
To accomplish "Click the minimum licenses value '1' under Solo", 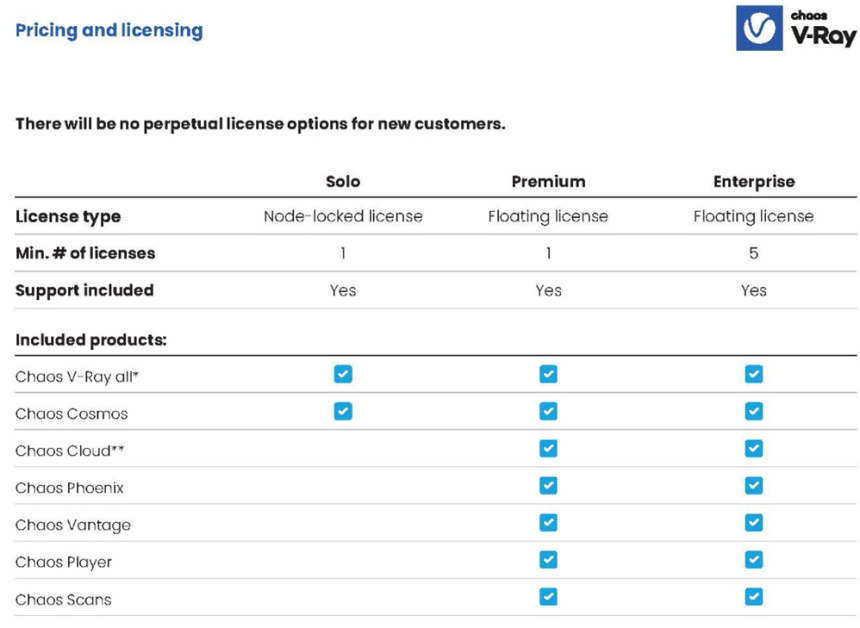I will (343, 253).
